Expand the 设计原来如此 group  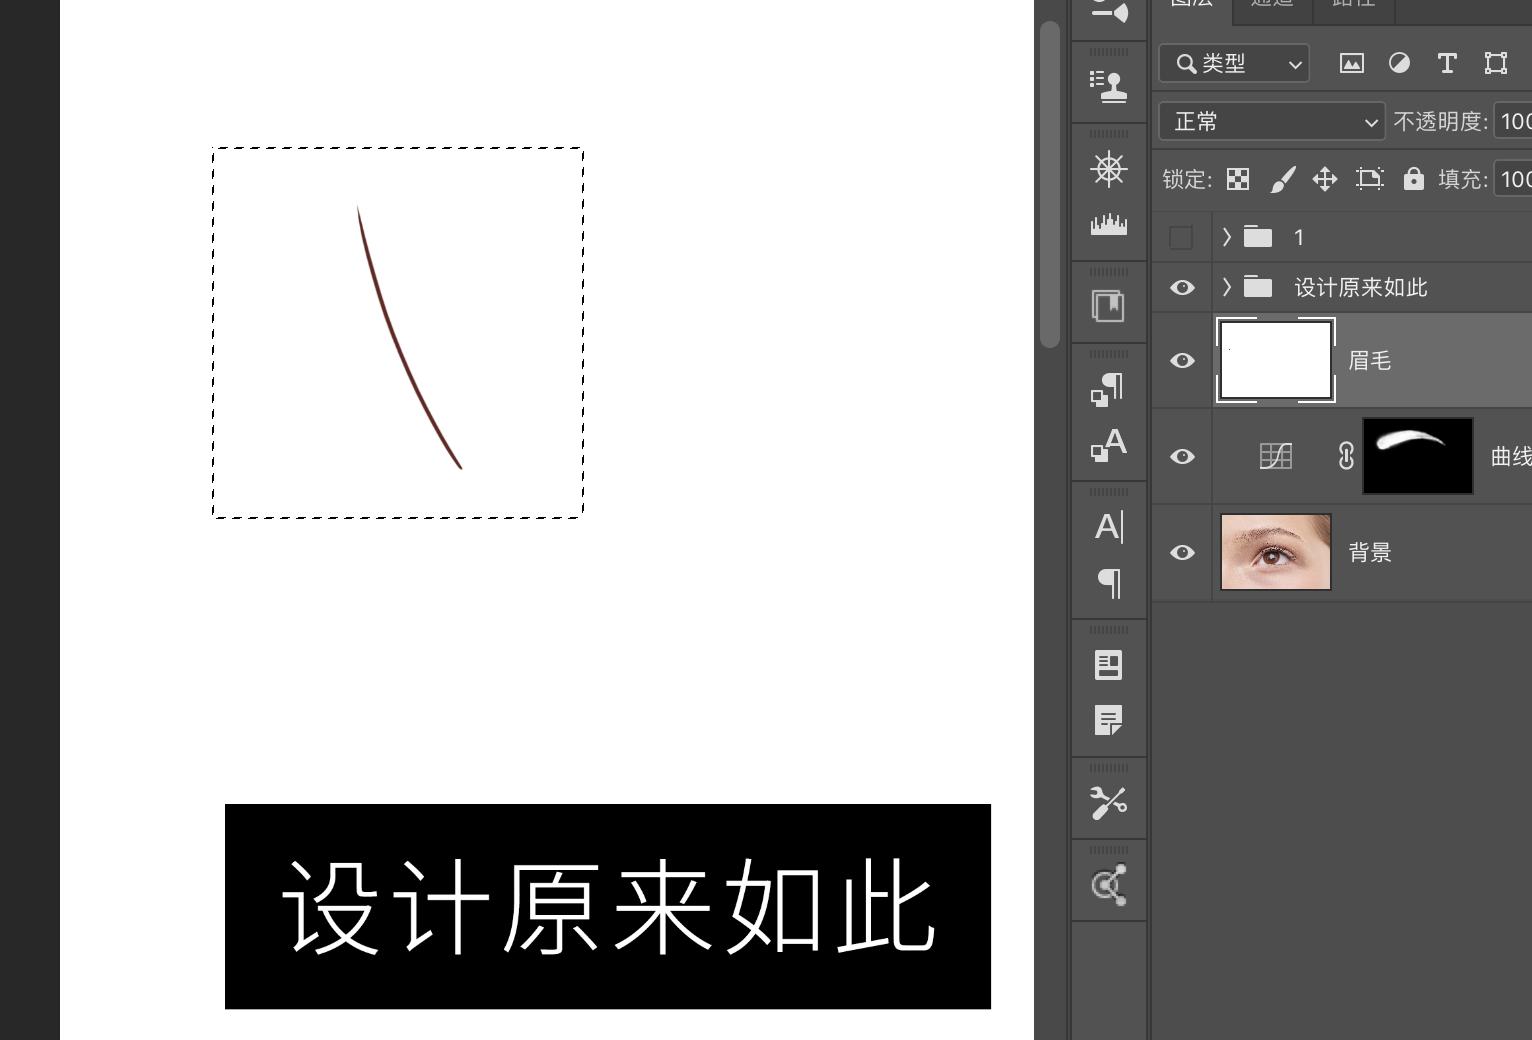coord(1226,287)
